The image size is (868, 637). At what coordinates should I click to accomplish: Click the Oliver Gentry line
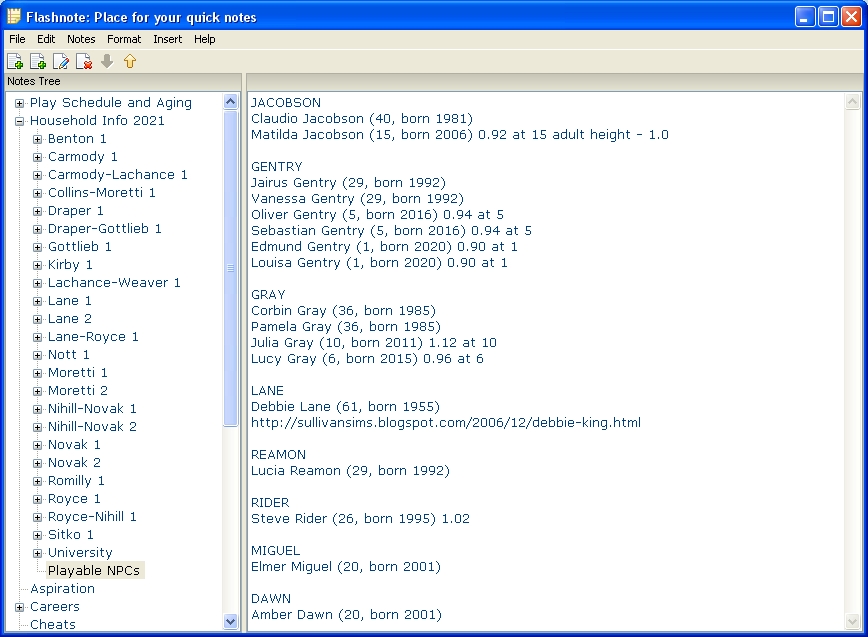point(377,215)
